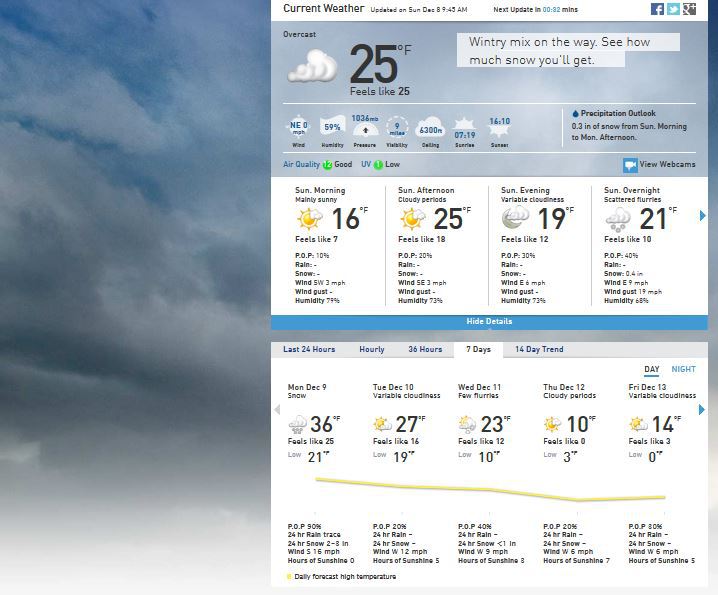Click the Air Quality green 12 badge
Viewport: 718px width, 595px height.
tap(327, 165)
